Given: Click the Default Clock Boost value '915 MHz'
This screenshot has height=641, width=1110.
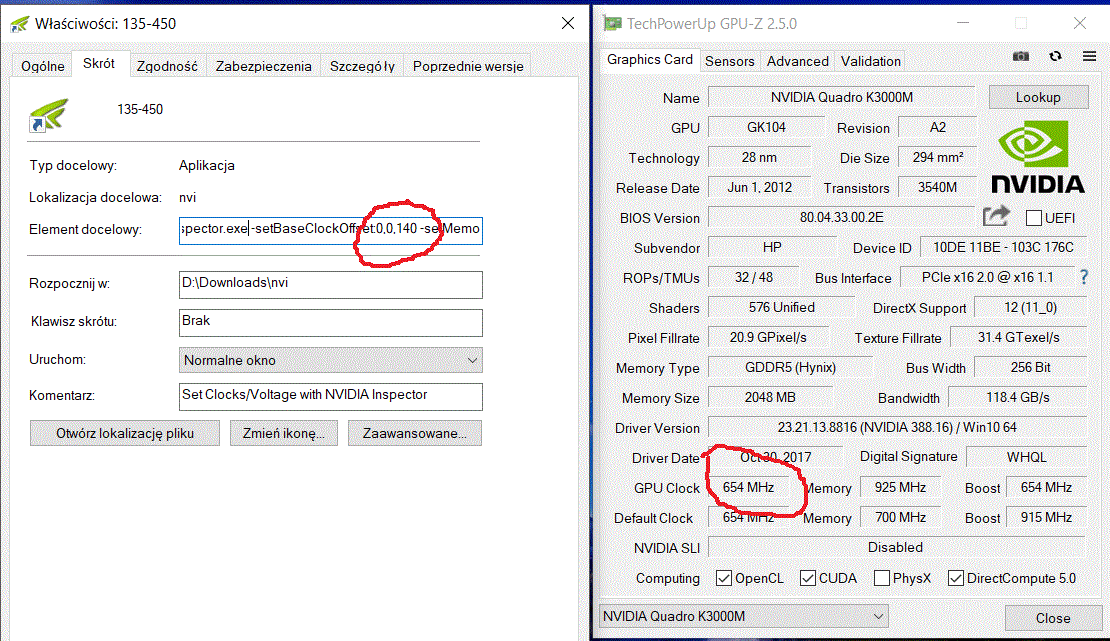Looking at the screenshot, I should click(x=1046, y=517).
